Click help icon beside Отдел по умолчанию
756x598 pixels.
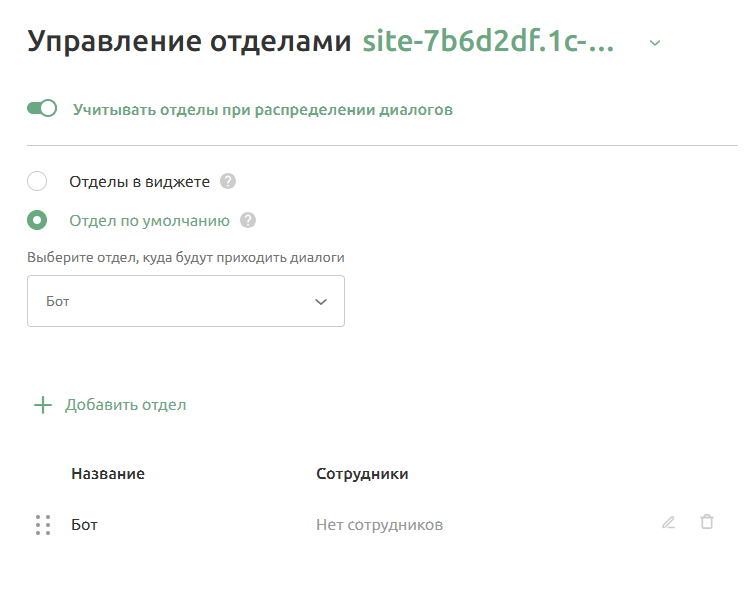248,221
